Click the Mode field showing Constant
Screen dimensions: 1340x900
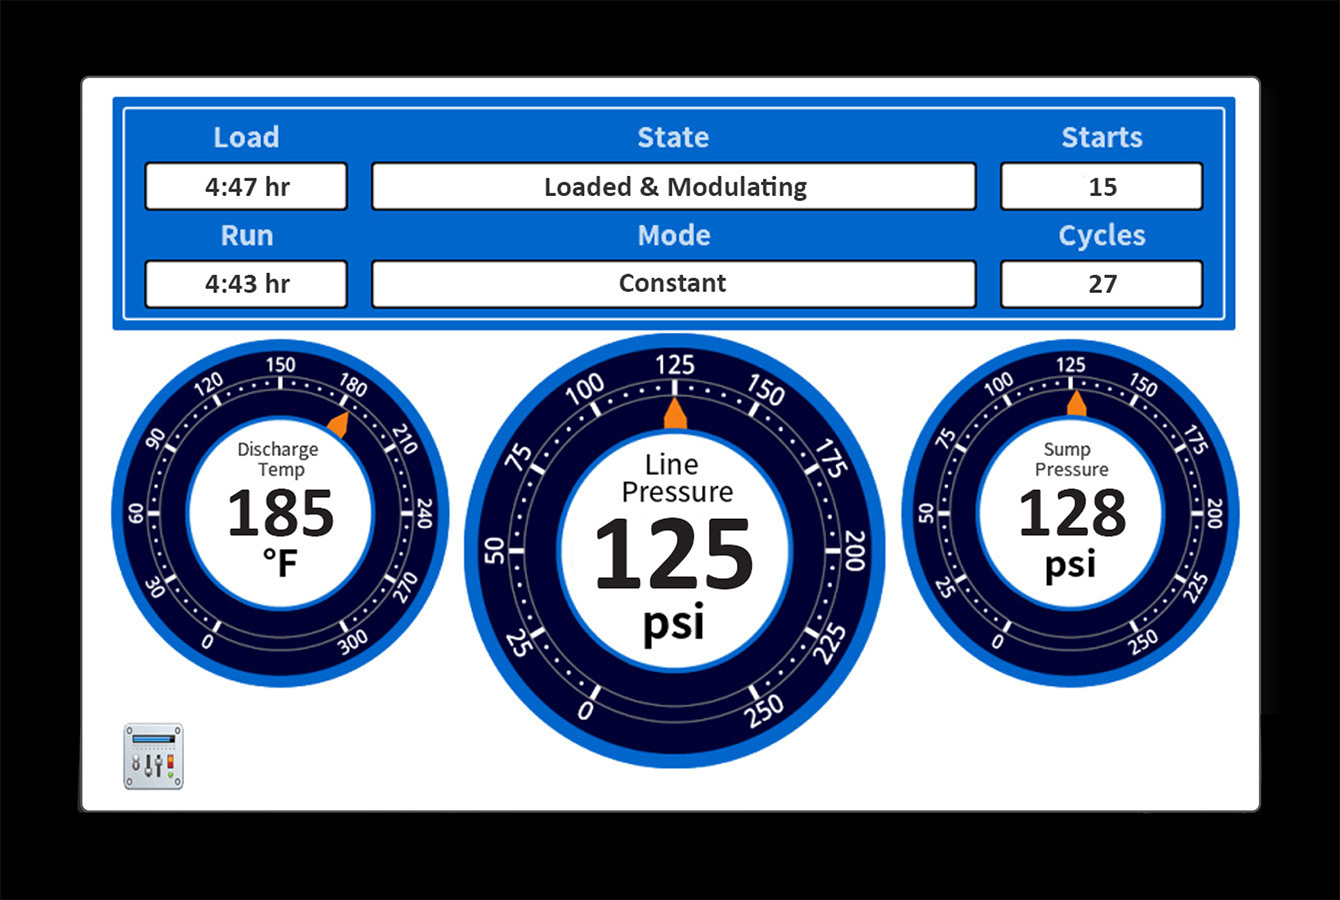click(x=674, y=284)
